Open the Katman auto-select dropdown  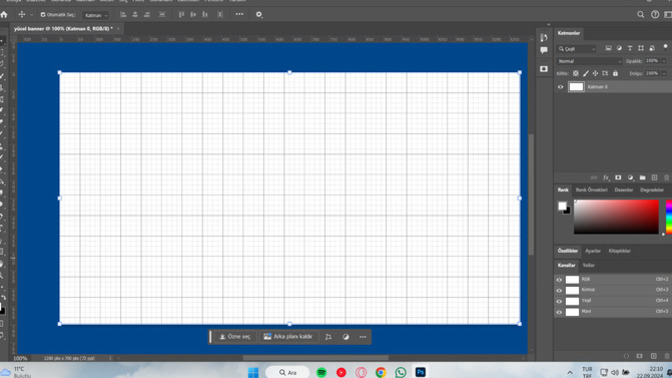click(x=96, y=15)
